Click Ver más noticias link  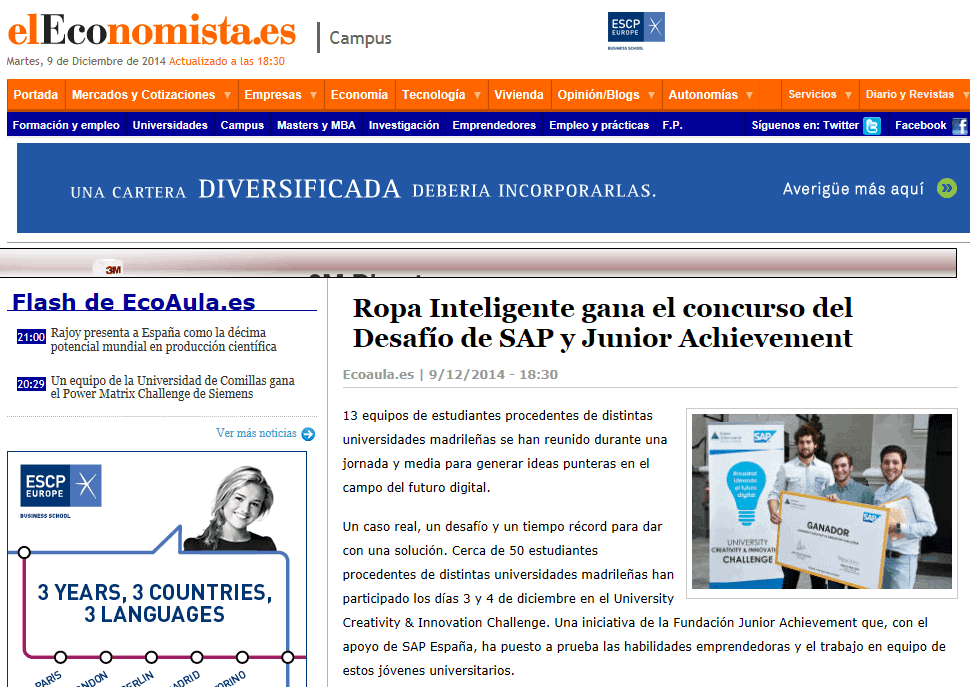[256, 433]
